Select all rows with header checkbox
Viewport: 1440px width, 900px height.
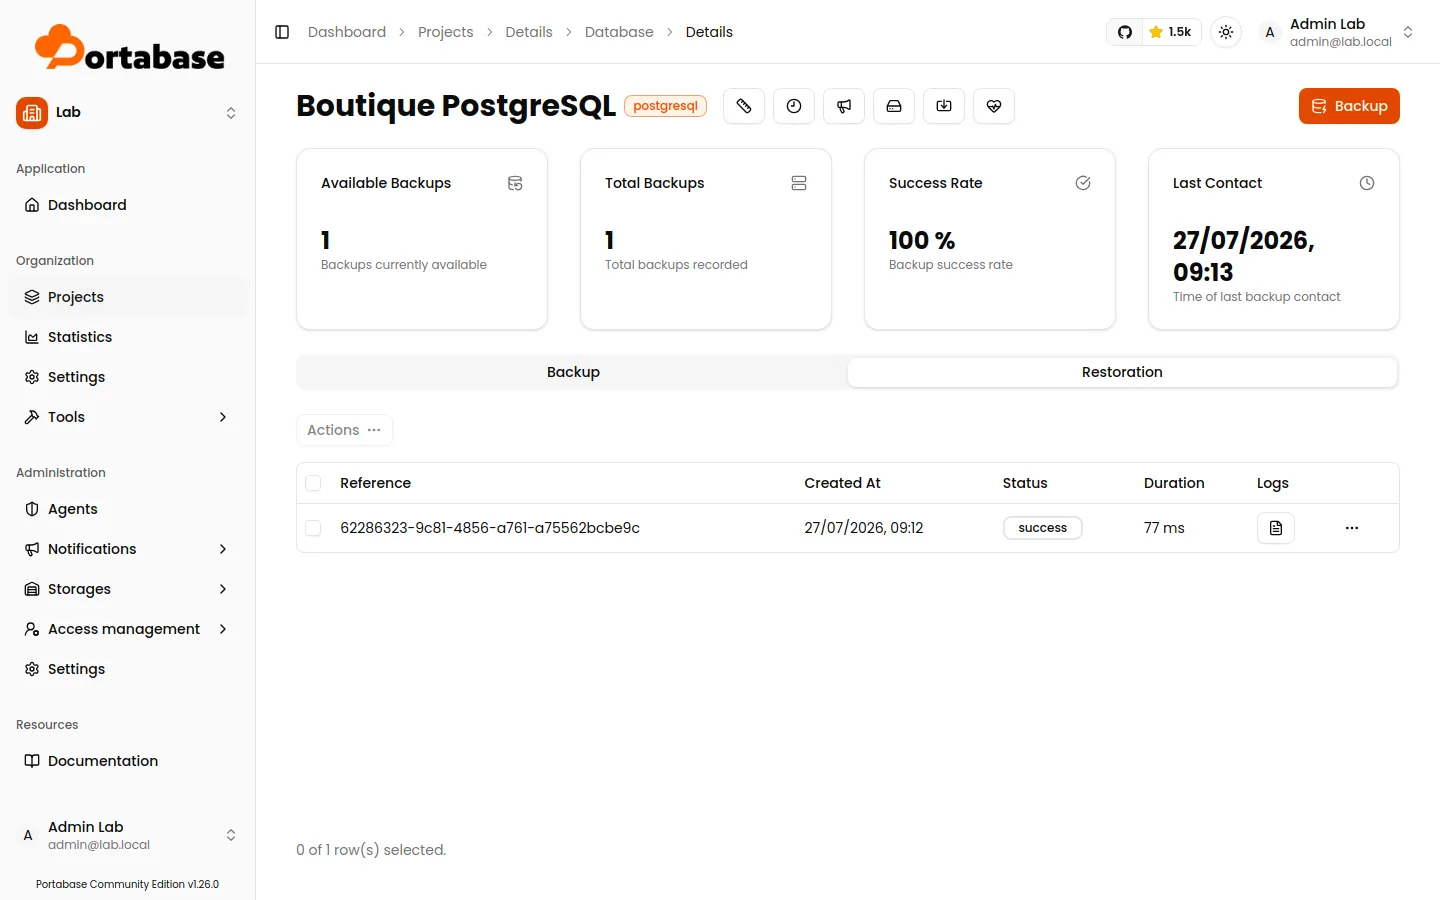pyautogui.click(x=313, y=483)
